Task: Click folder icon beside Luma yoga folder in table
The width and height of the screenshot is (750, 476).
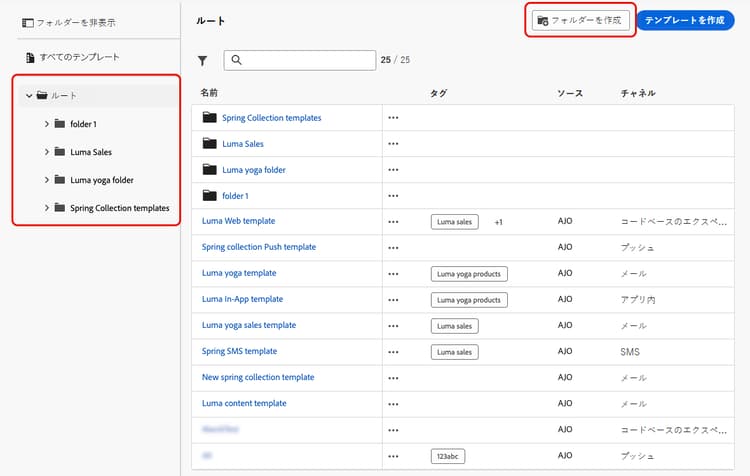Action: [x=210, y=169]
